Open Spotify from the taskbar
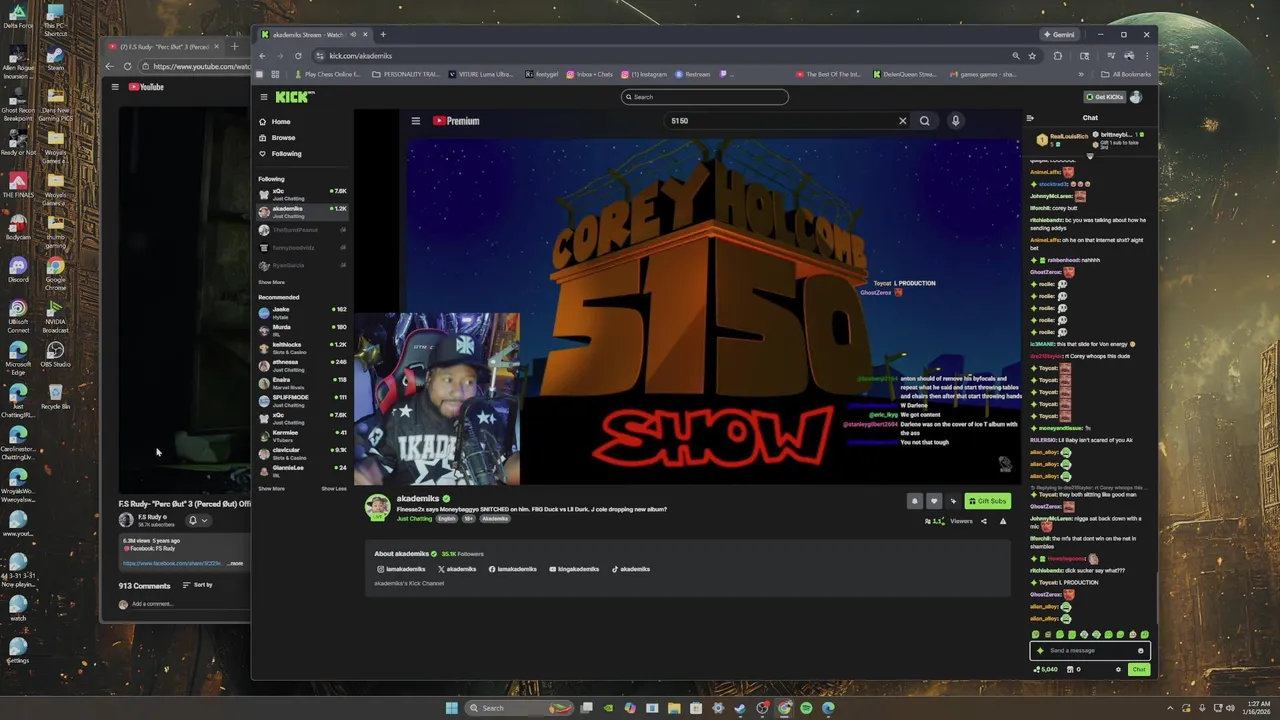 click(806, 708)
